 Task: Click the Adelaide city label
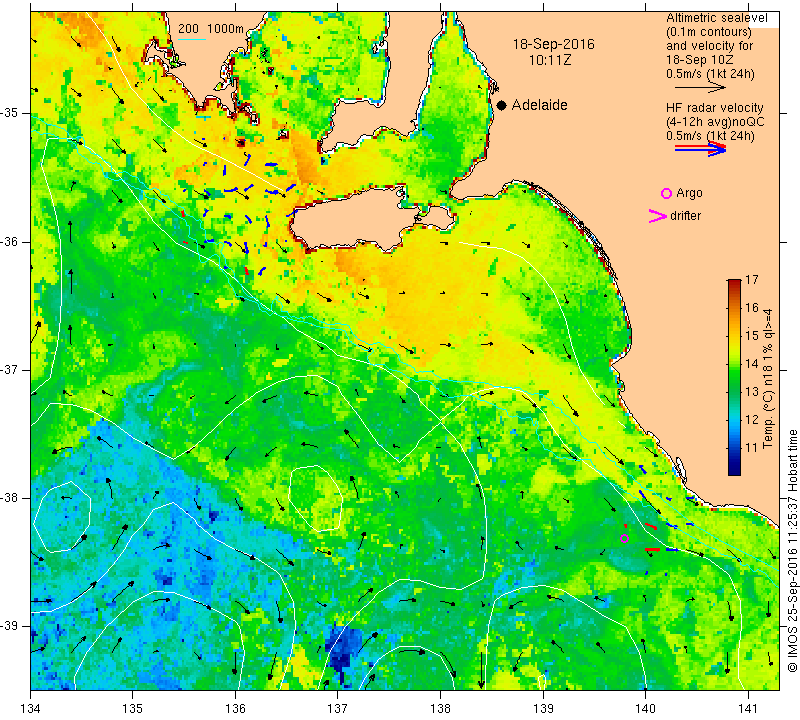(539, 105)
